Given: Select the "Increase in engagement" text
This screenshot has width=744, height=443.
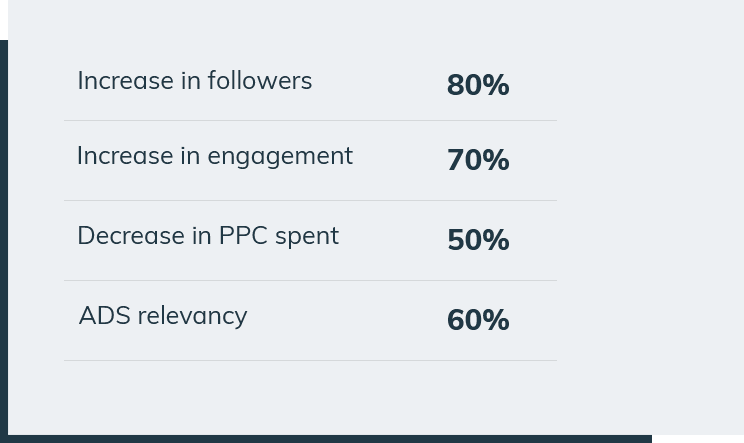Looking at the screenshot, I should [x=215, y=157].
